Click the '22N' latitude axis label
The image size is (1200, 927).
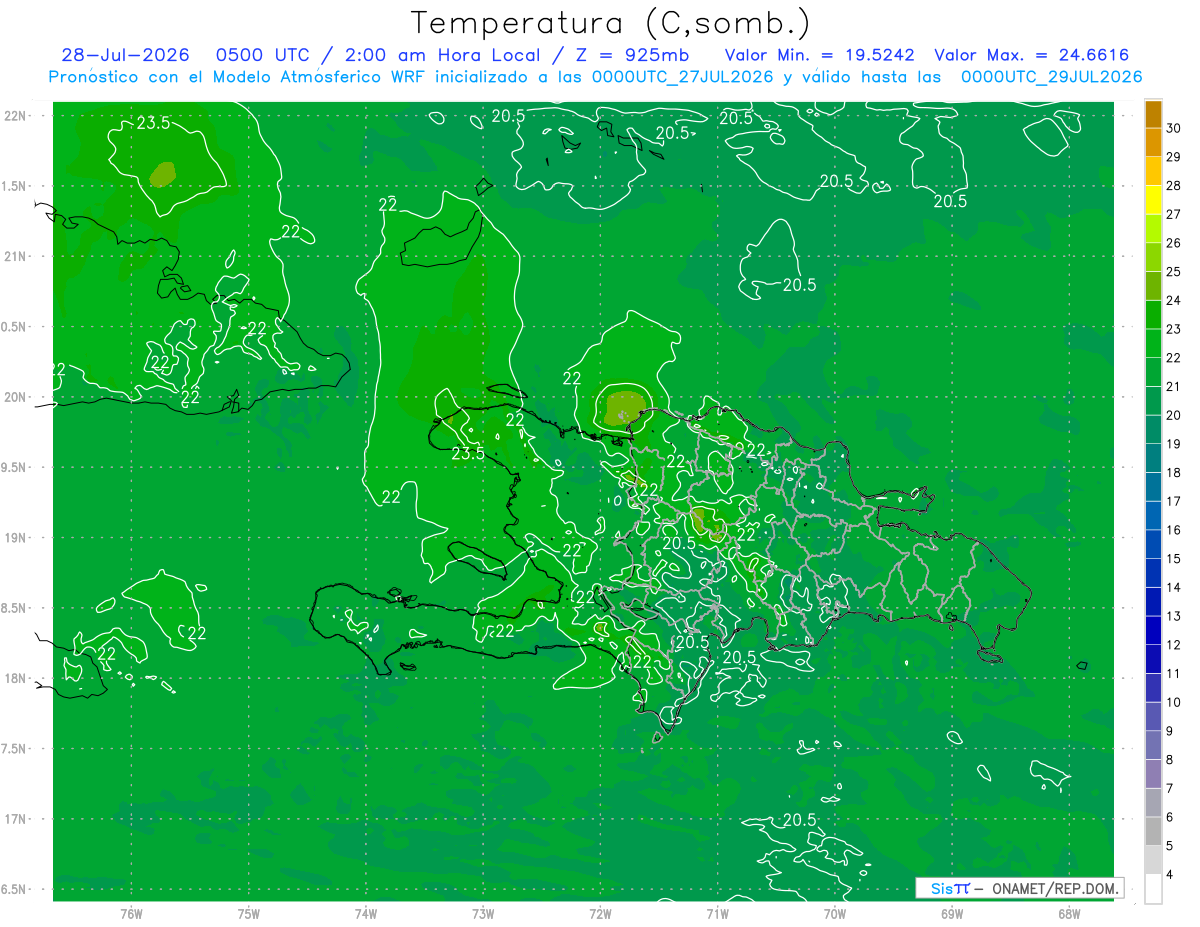coord(15,115)
